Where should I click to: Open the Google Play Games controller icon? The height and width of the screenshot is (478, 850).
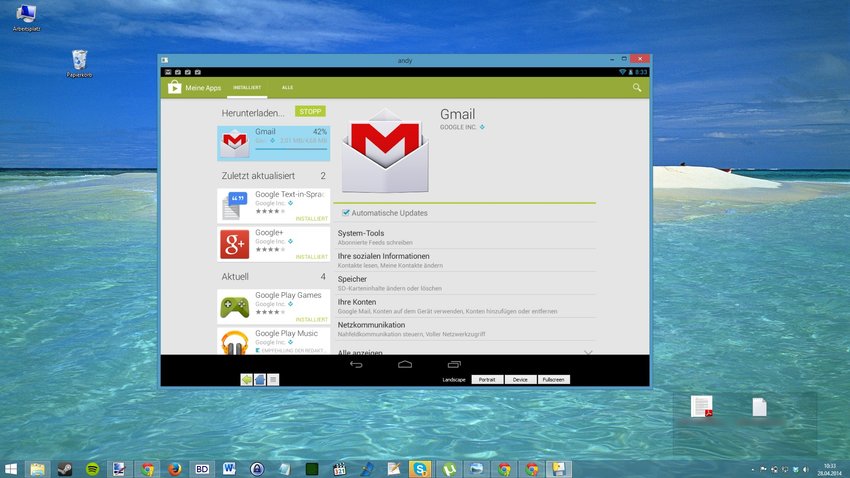pos(235,307)
